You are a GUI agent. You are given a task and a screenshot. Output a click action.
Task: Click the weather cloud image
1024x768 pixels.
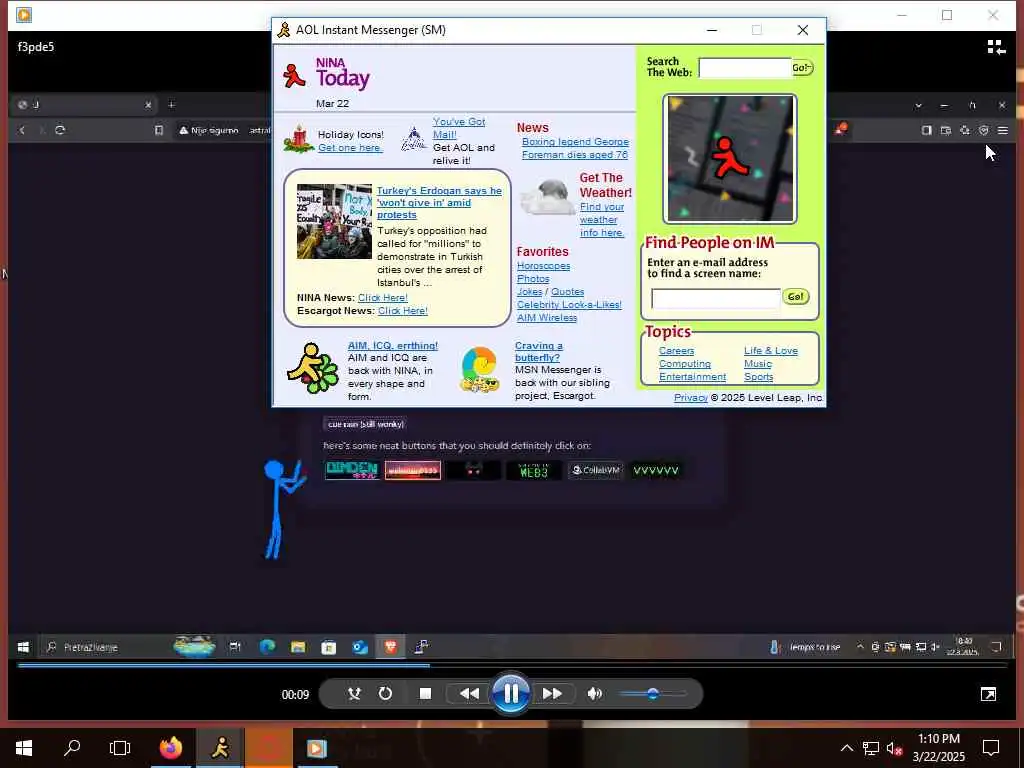click(x=548, y=198)
